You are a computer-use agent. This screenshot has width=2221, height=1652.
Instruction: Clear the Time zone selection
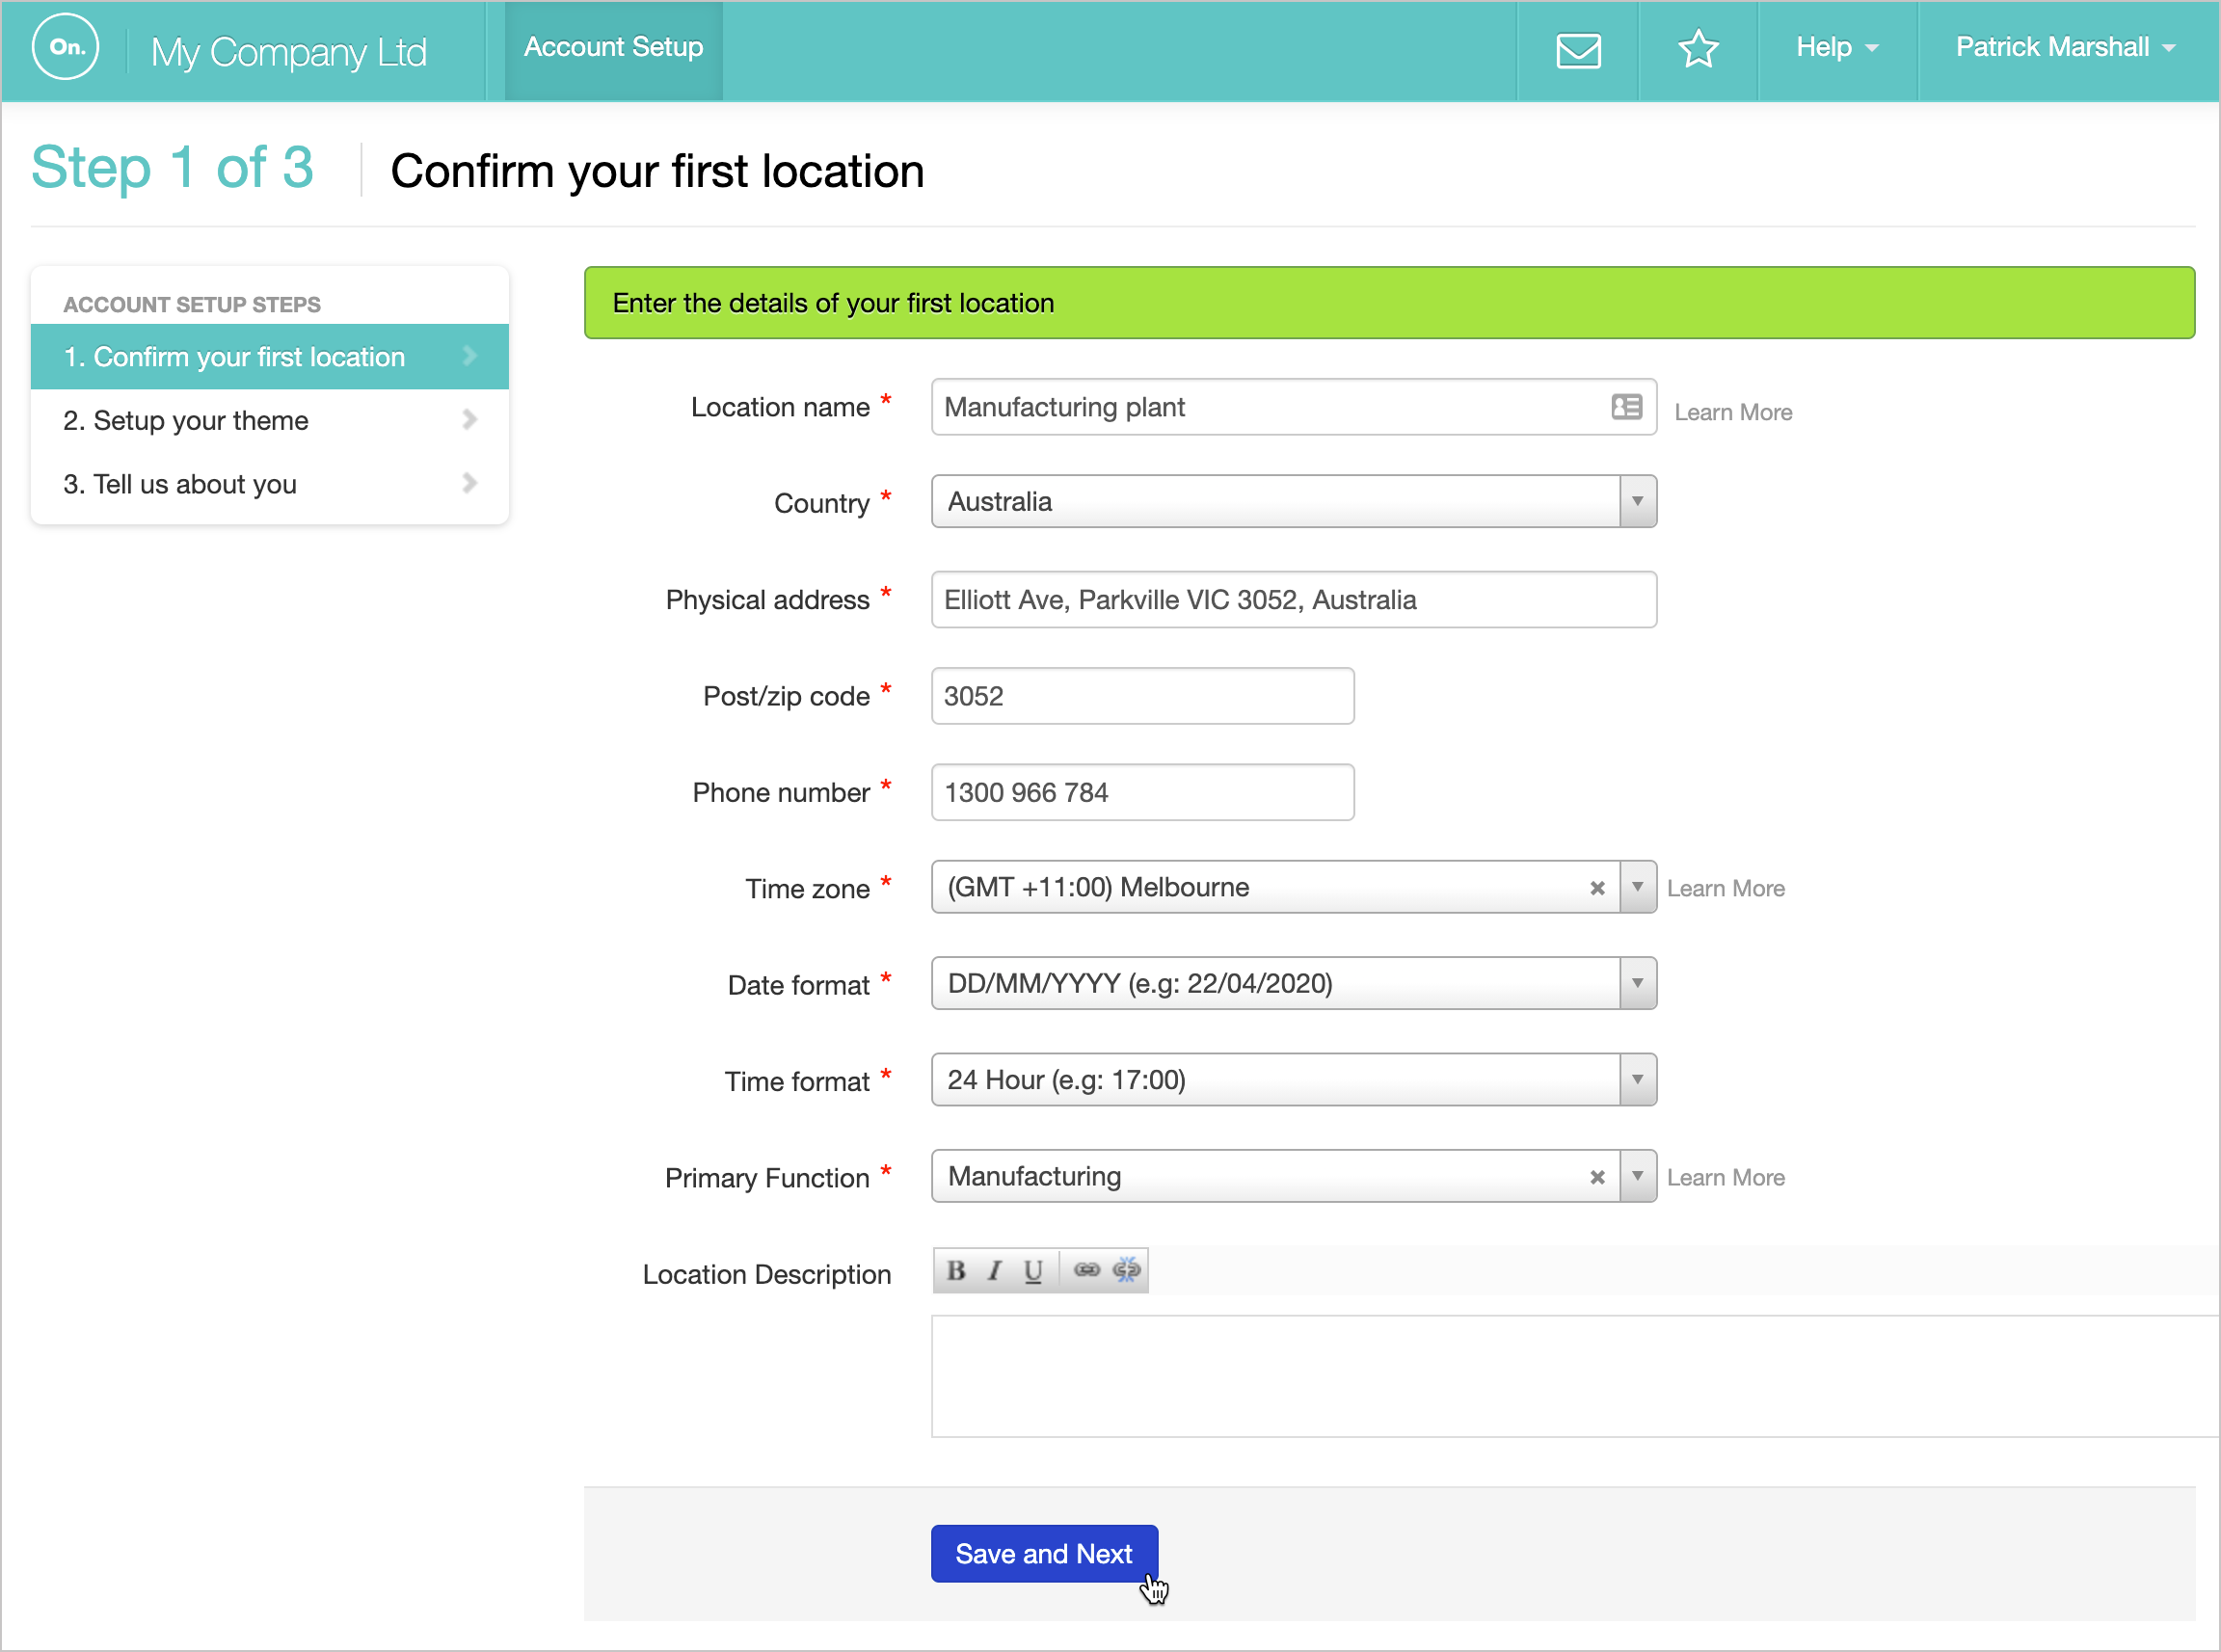click(1597, 888)
